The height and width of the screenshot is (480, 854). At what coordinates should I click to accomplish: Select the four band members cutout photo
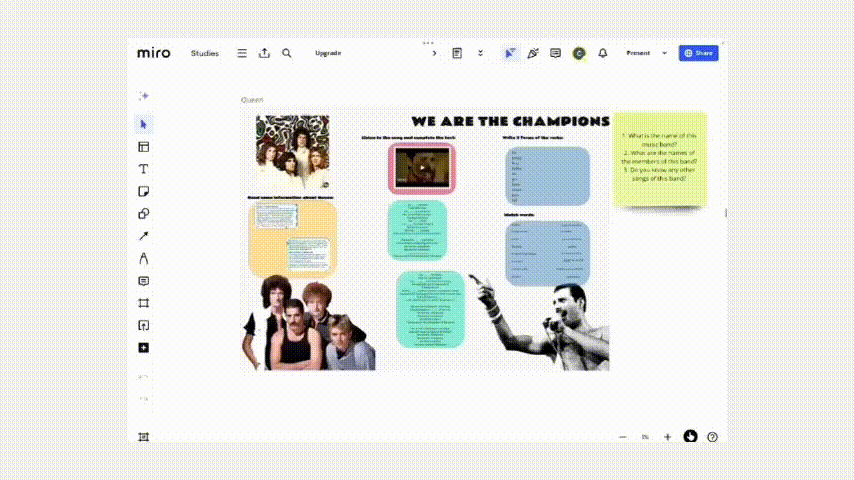(309, 323)
